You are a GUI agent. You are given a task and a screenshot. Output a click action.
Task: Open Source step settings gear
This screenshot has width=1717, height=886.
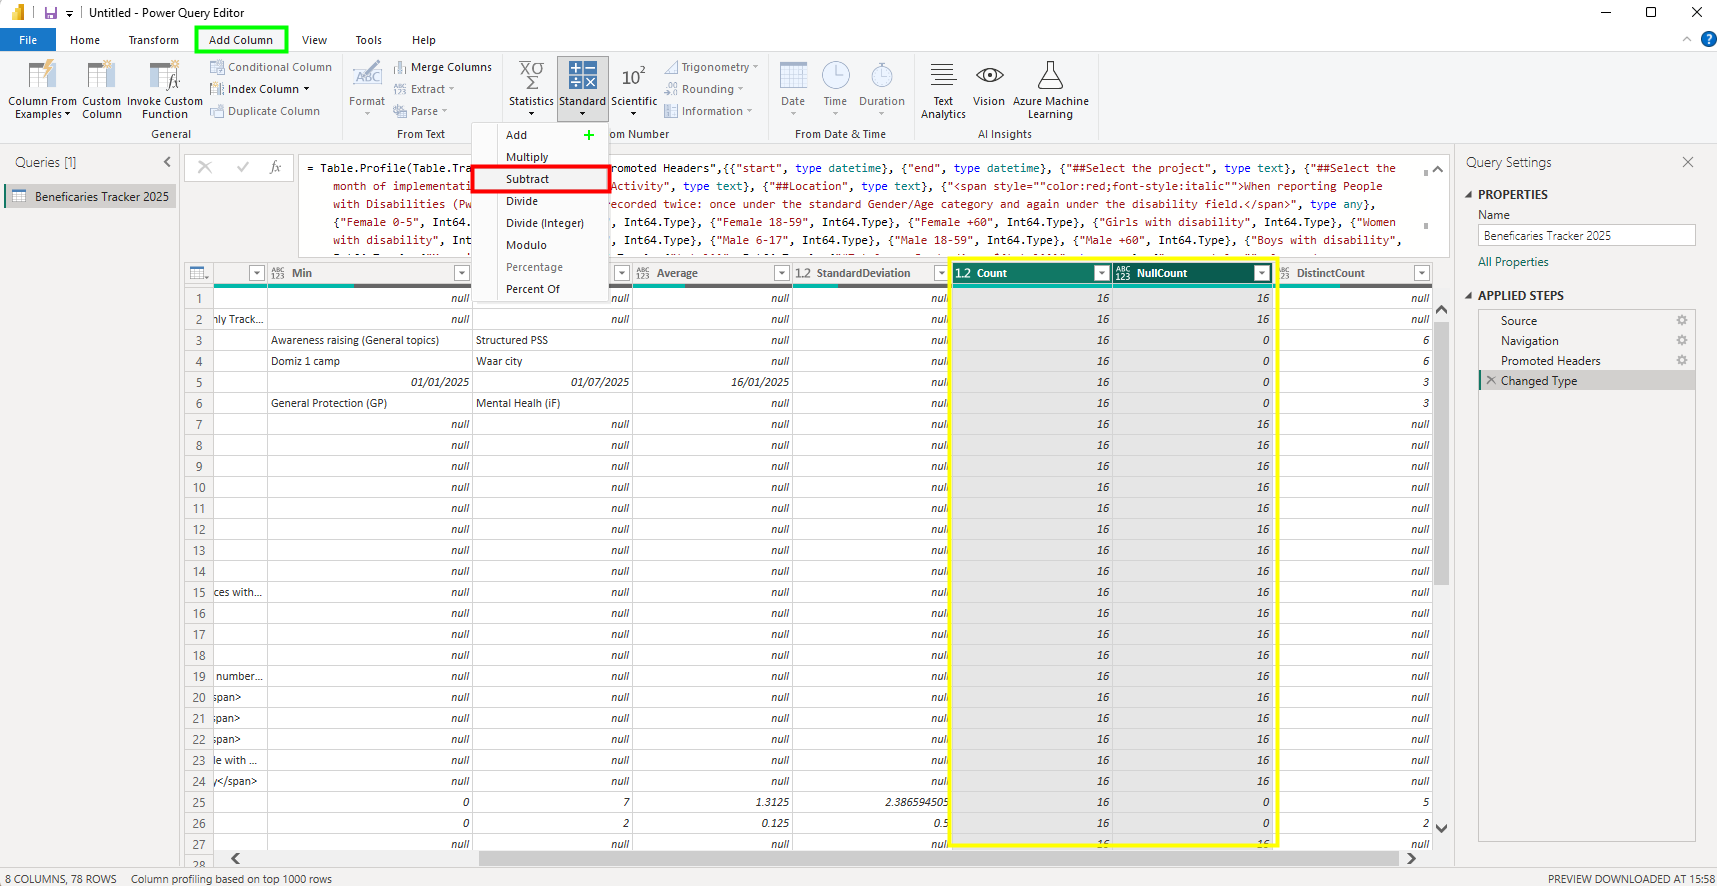tap(1682, 321)
